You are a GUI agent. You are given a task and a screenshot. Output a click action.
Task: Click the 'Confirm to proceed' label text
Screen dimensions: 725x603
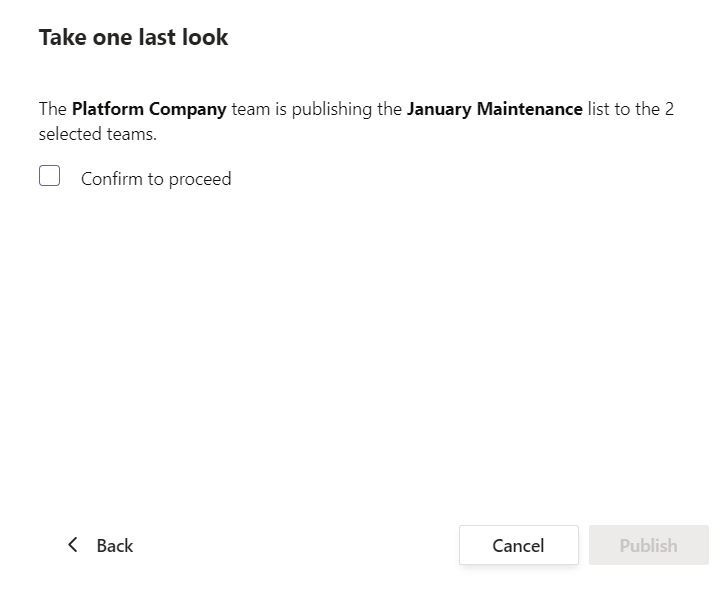[x=156, y=179]
